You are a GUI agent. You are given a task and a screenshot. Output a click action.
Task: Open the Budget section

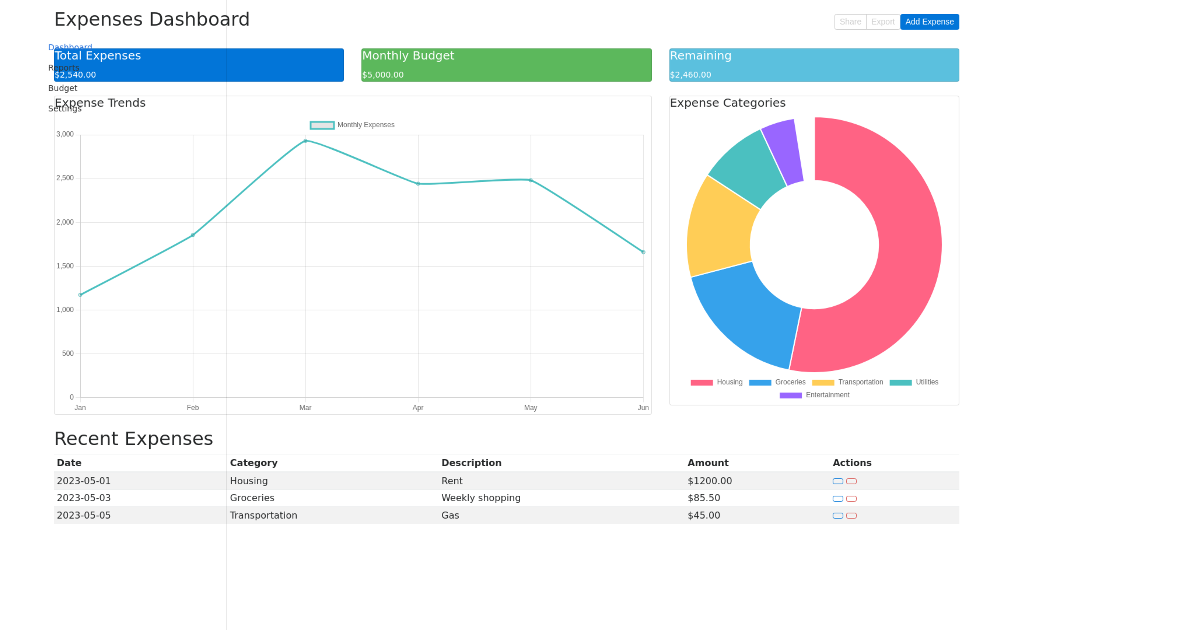point(62,87)
